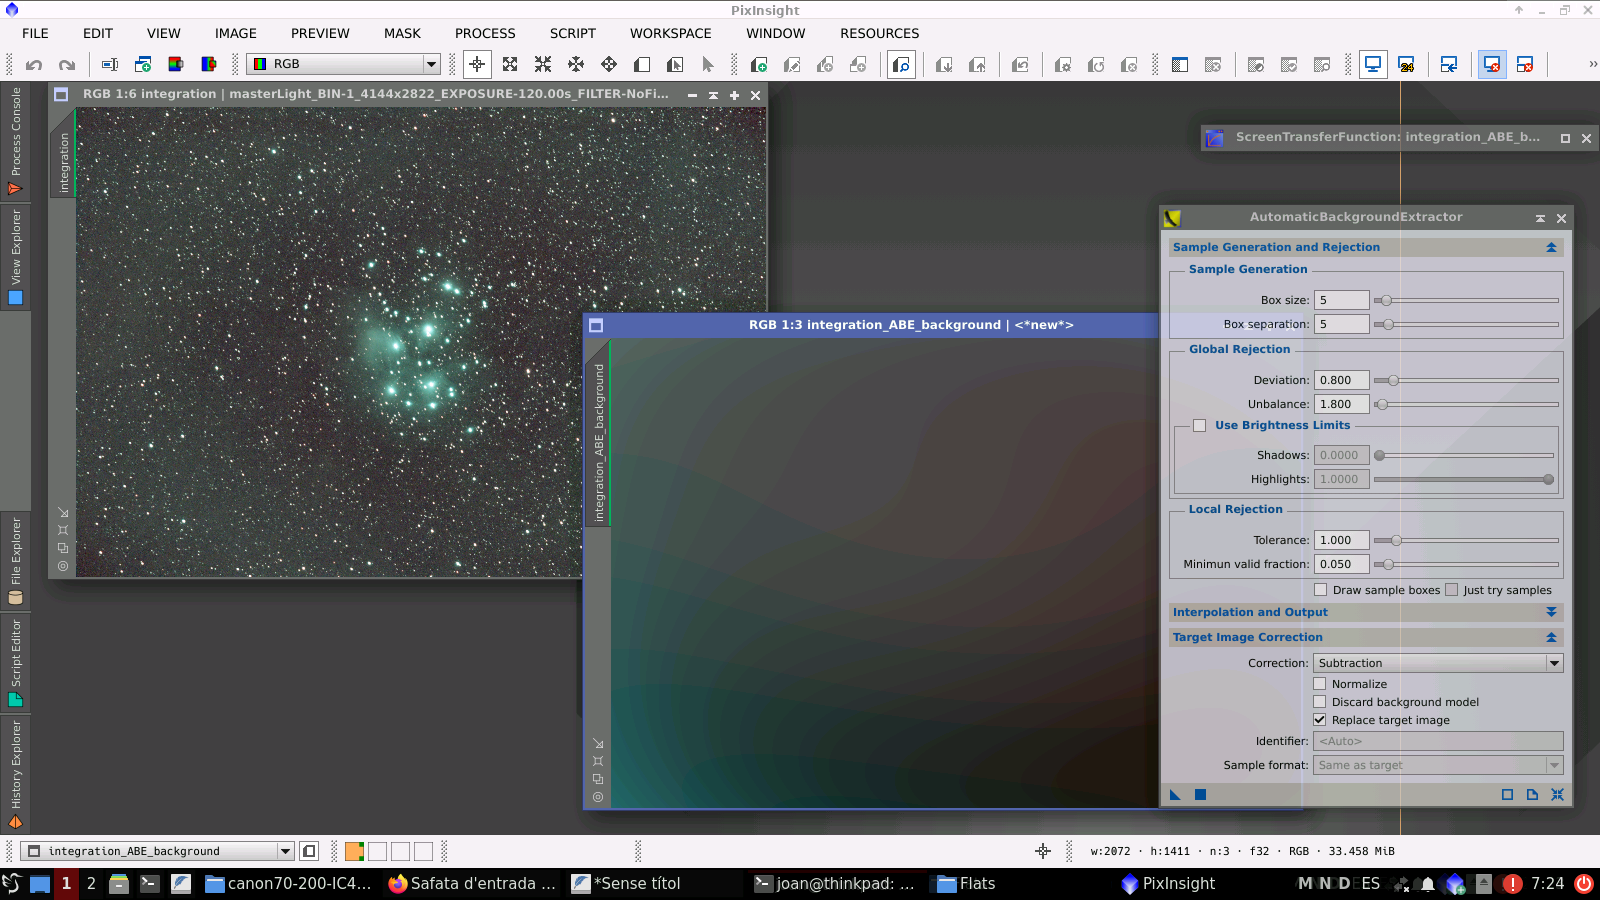Uncheck Replace target image in ABE

click(x=1321, y=719)
